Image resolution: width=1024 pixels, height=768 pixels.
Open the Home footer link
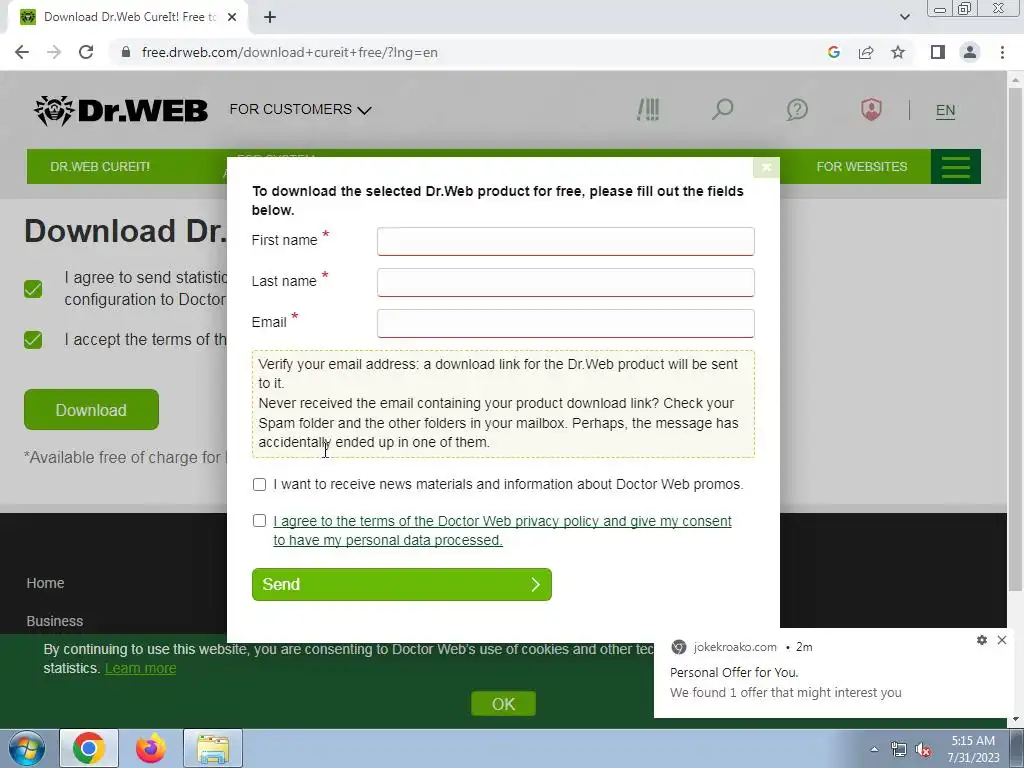click(45, 583)
